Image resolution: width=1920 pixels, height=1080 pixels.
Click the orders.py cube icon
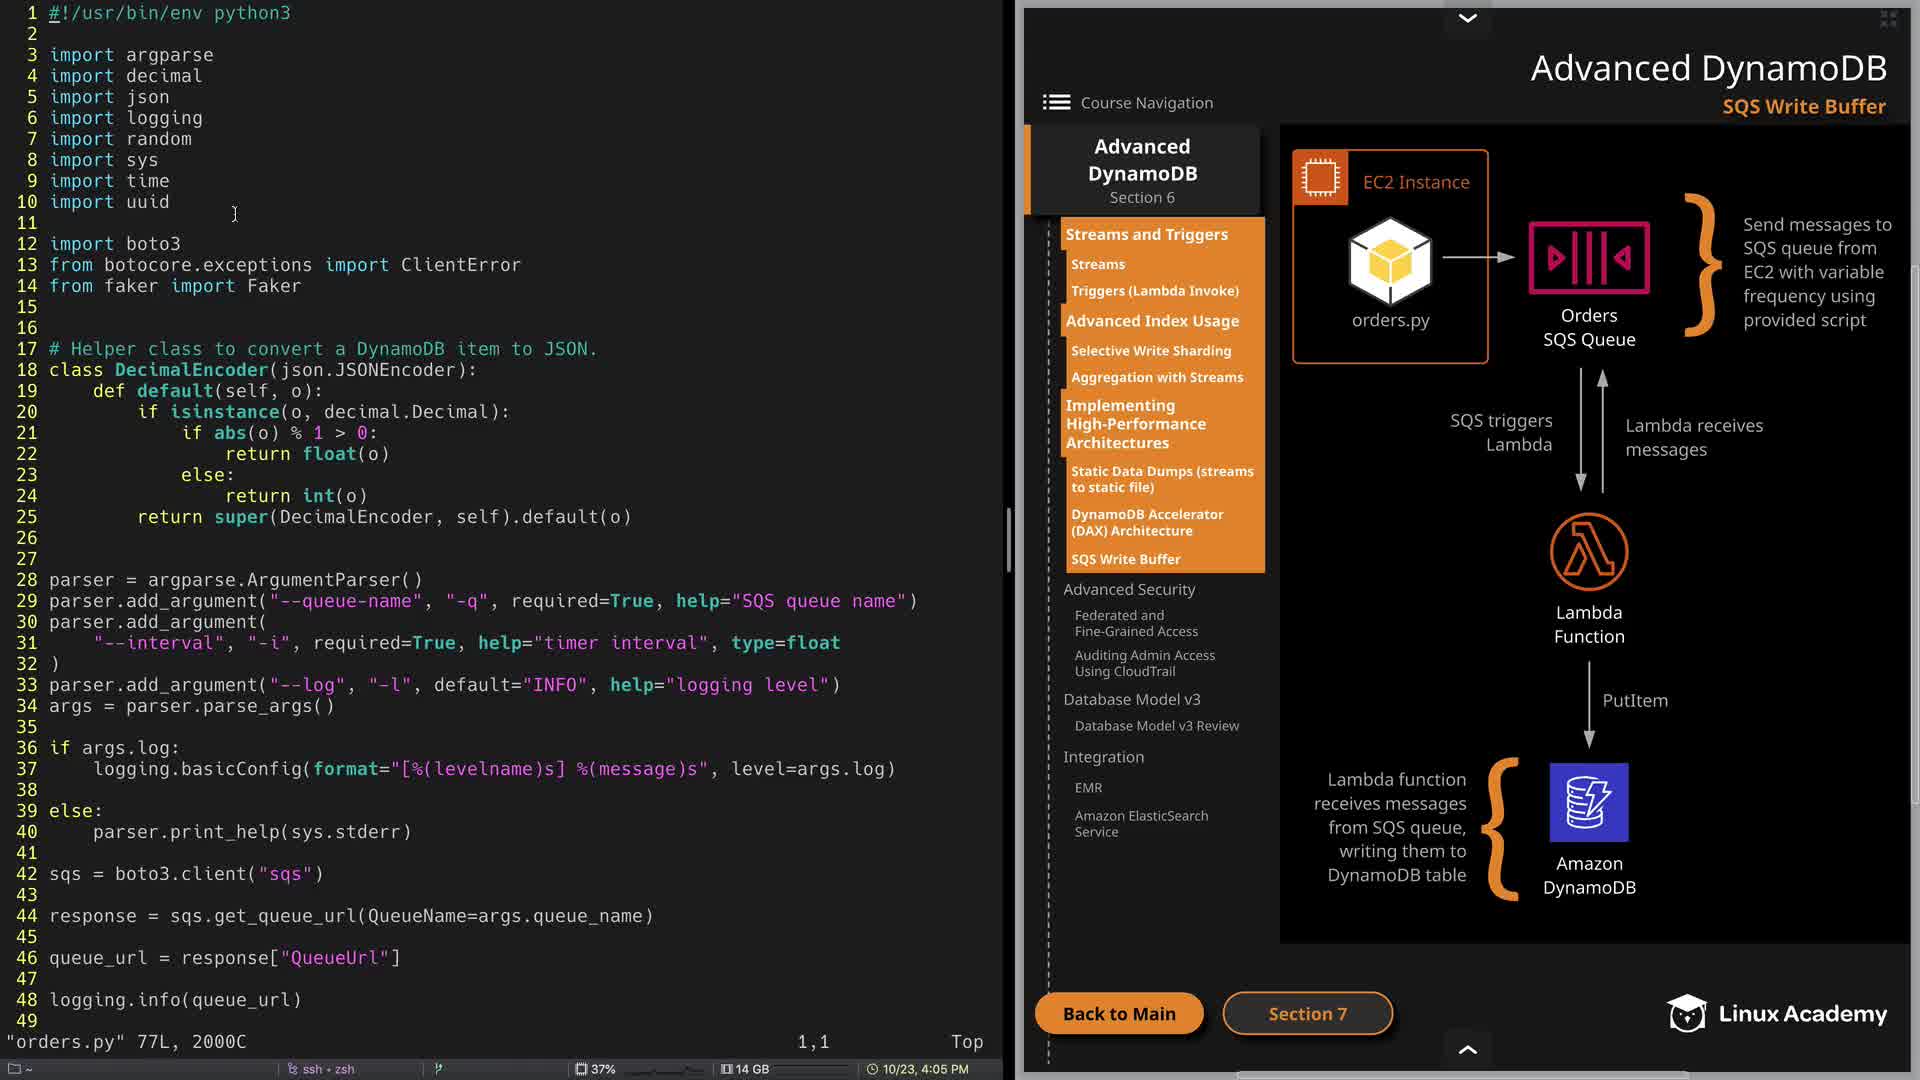click(1390, 262)
